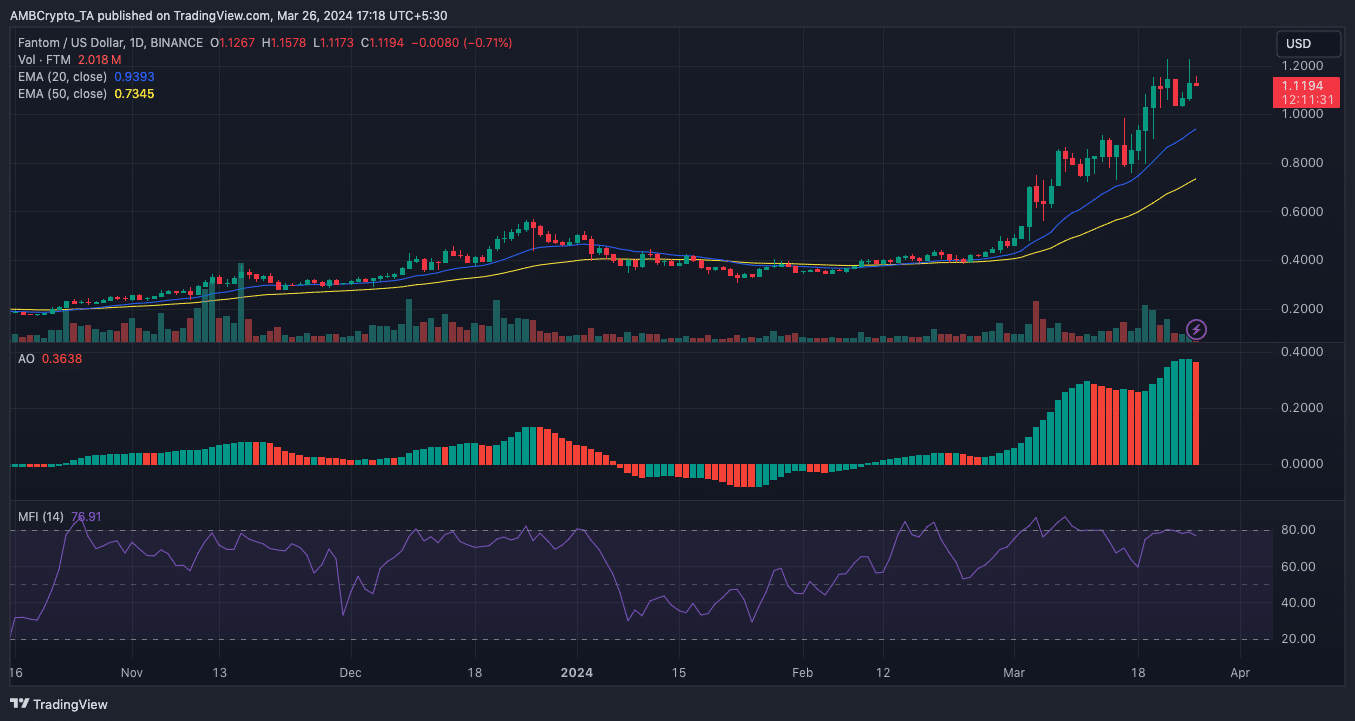Click the Apr date axis label
The image size is (1355, 721).
pyautogui.click(x=1241, y=673)
